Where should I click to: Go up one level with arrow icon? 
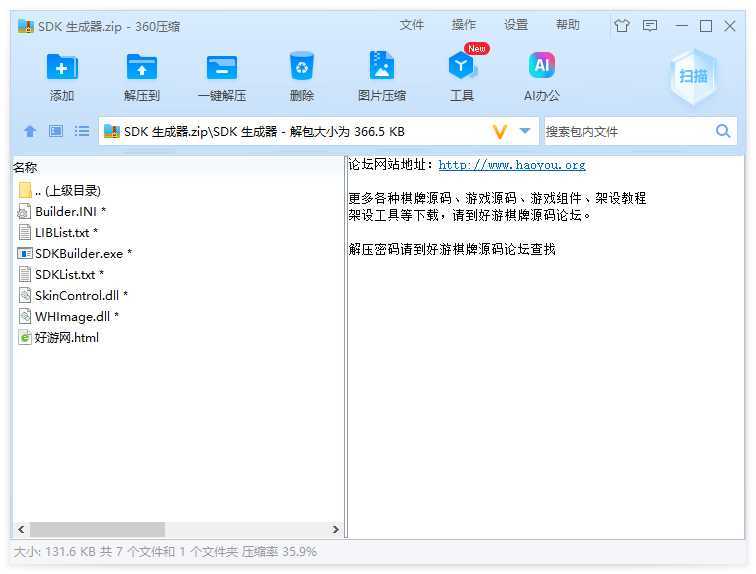pyautogui.click(x=30, y=131)
